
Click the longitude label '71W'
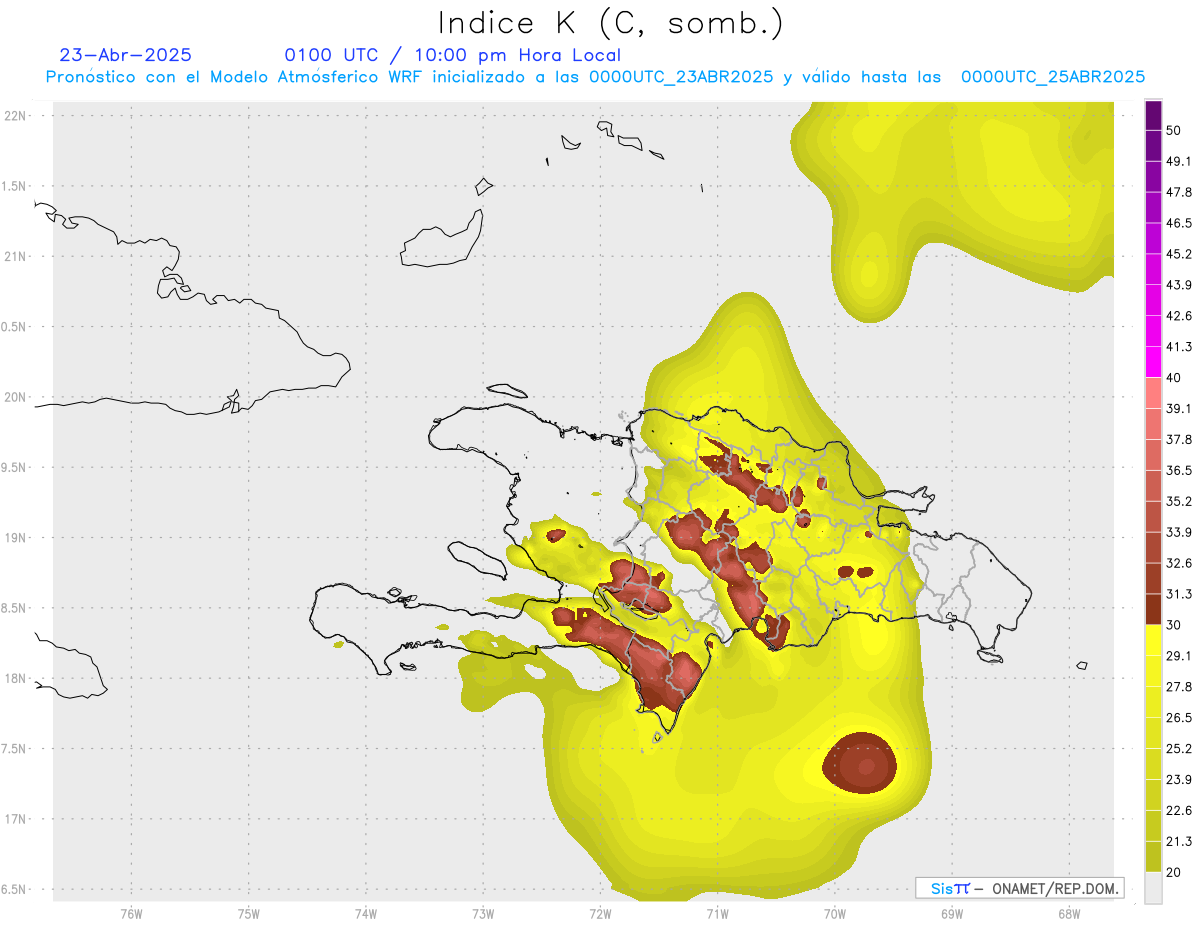717,914
